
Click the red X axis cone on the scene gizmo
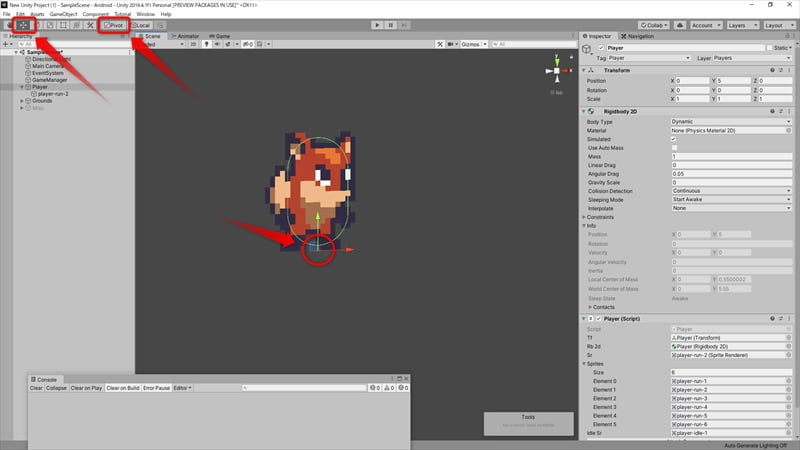567,71
